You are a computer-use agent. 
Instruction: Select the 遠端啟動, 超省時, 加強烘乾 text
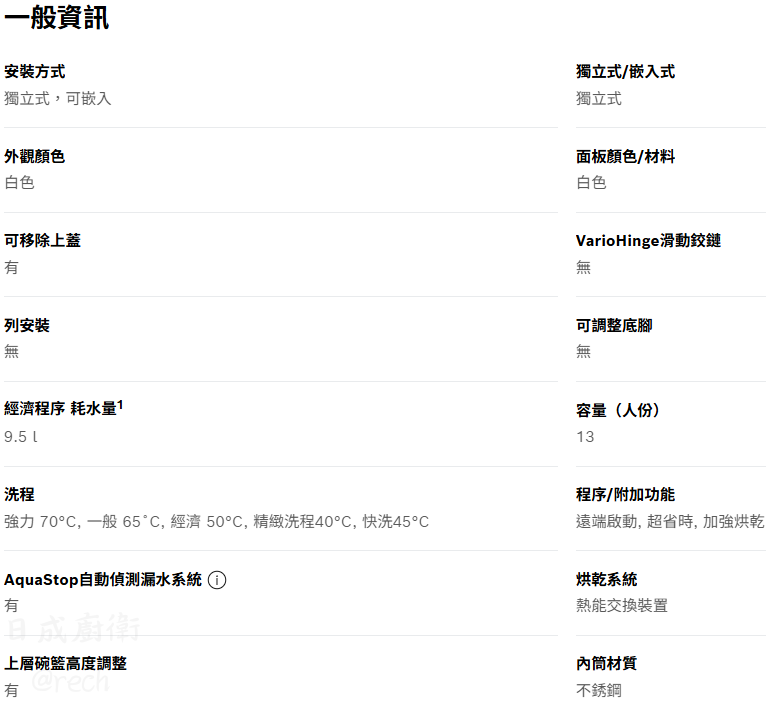click(670, 522)
